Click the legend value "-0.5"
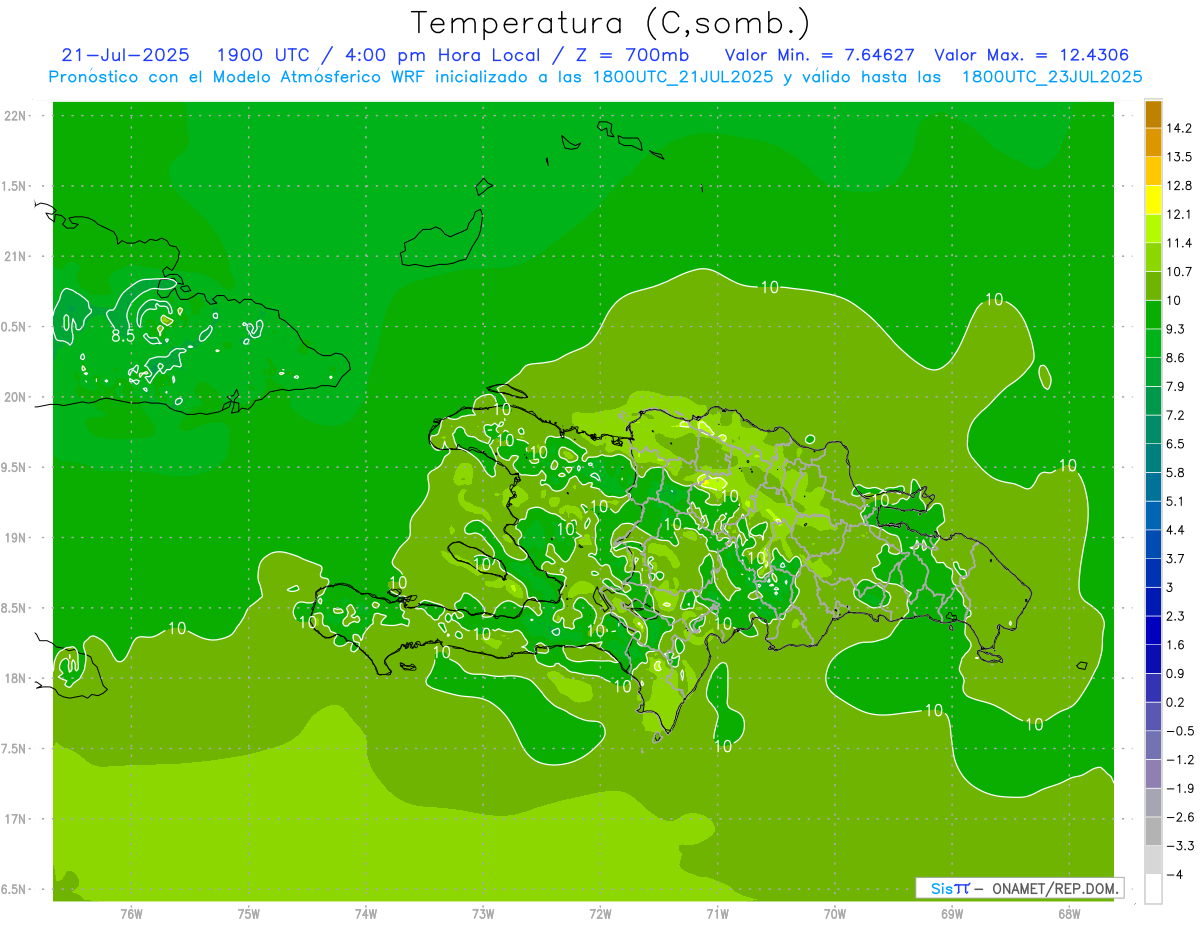This screenshot has width=1200, height=927. [x=1181, y=731]
